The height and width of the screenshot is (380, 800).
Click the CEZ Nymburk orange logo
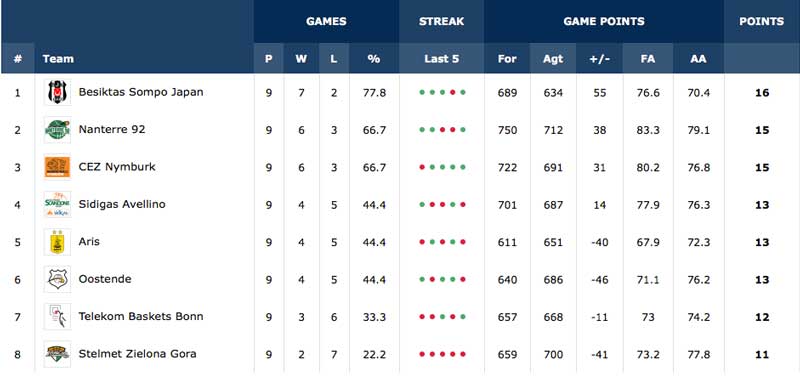pyautogui.click(x=57, y=167)
